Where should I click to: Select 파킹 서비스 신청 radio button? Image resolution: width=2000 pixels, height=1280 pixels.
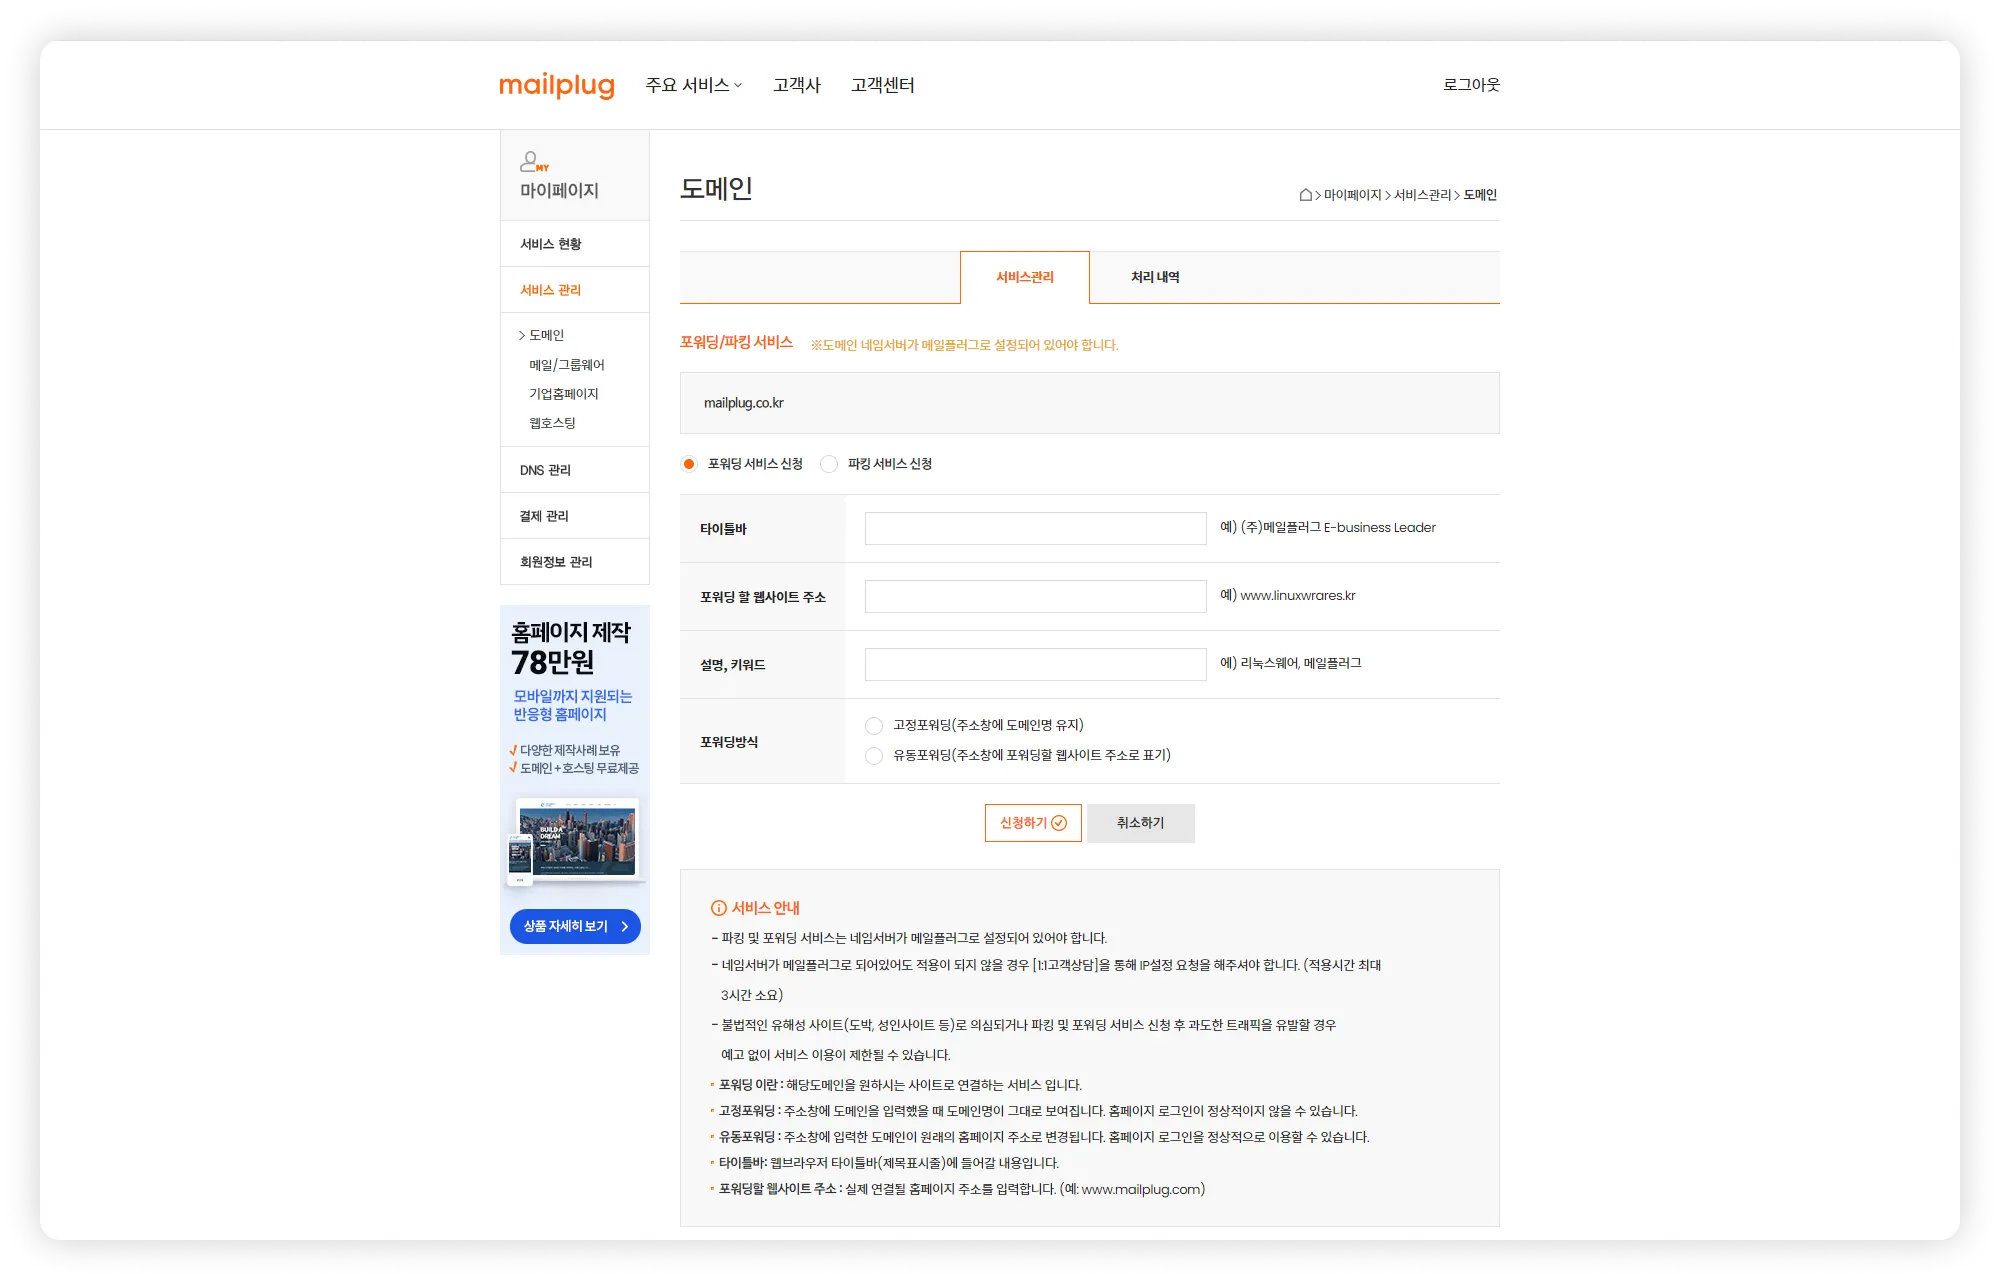click(x=829, y=464)
